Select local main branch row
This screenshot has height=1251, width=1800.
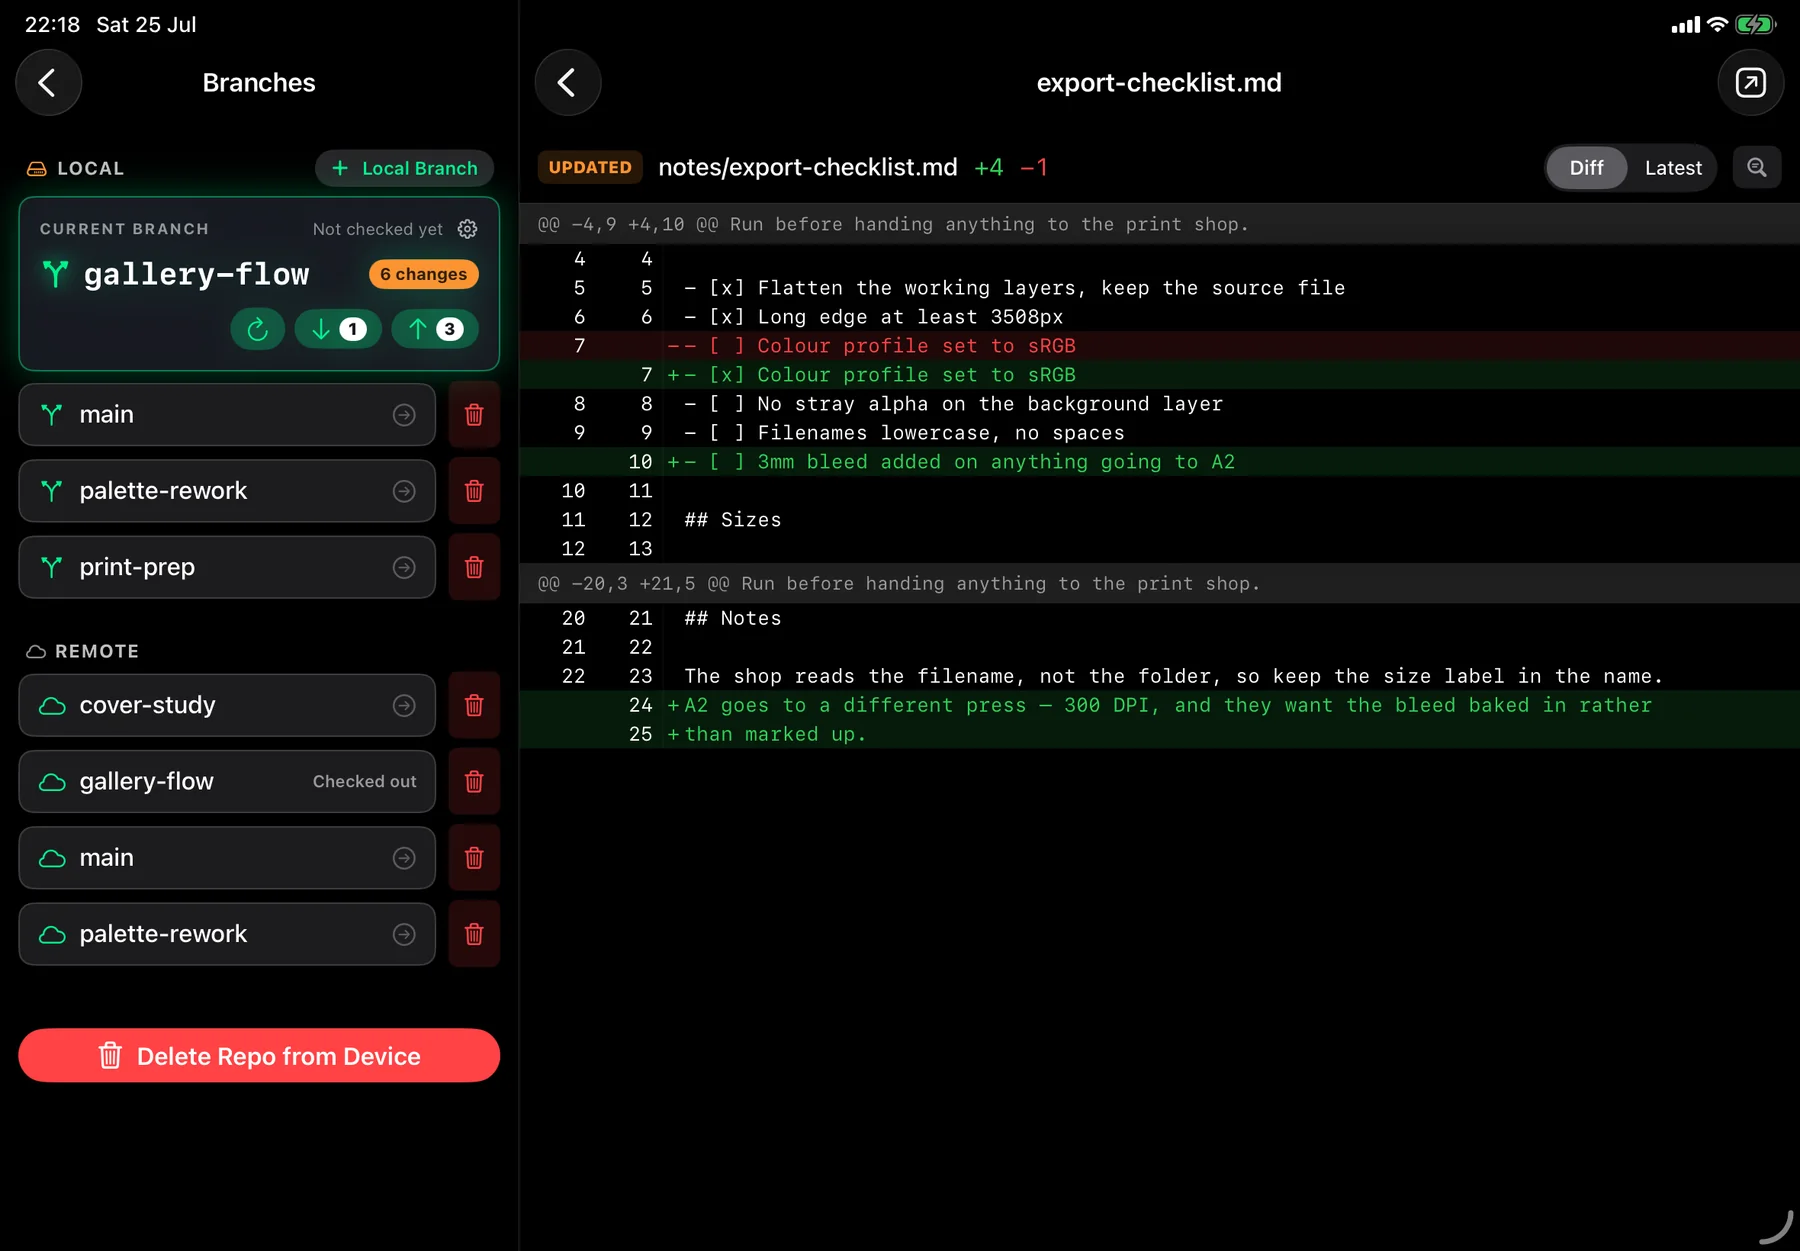tap(227, 414)
